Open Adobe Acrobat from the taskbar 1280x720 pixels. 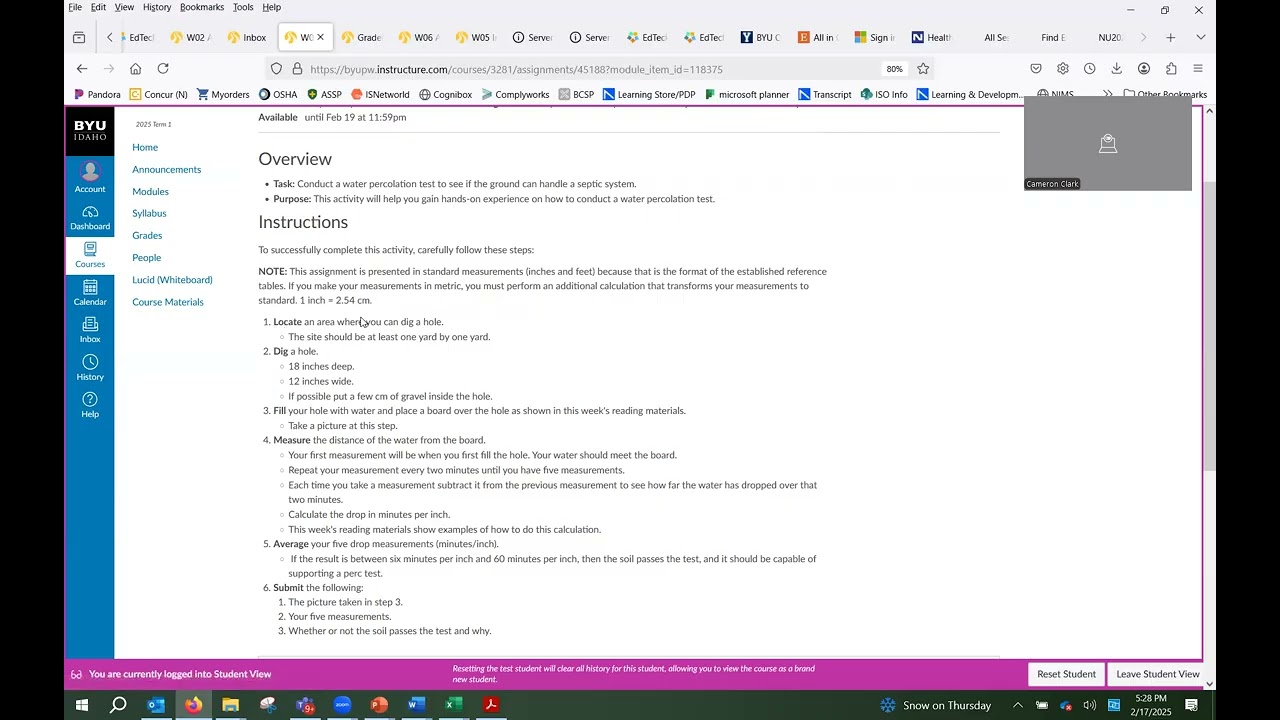491,705
